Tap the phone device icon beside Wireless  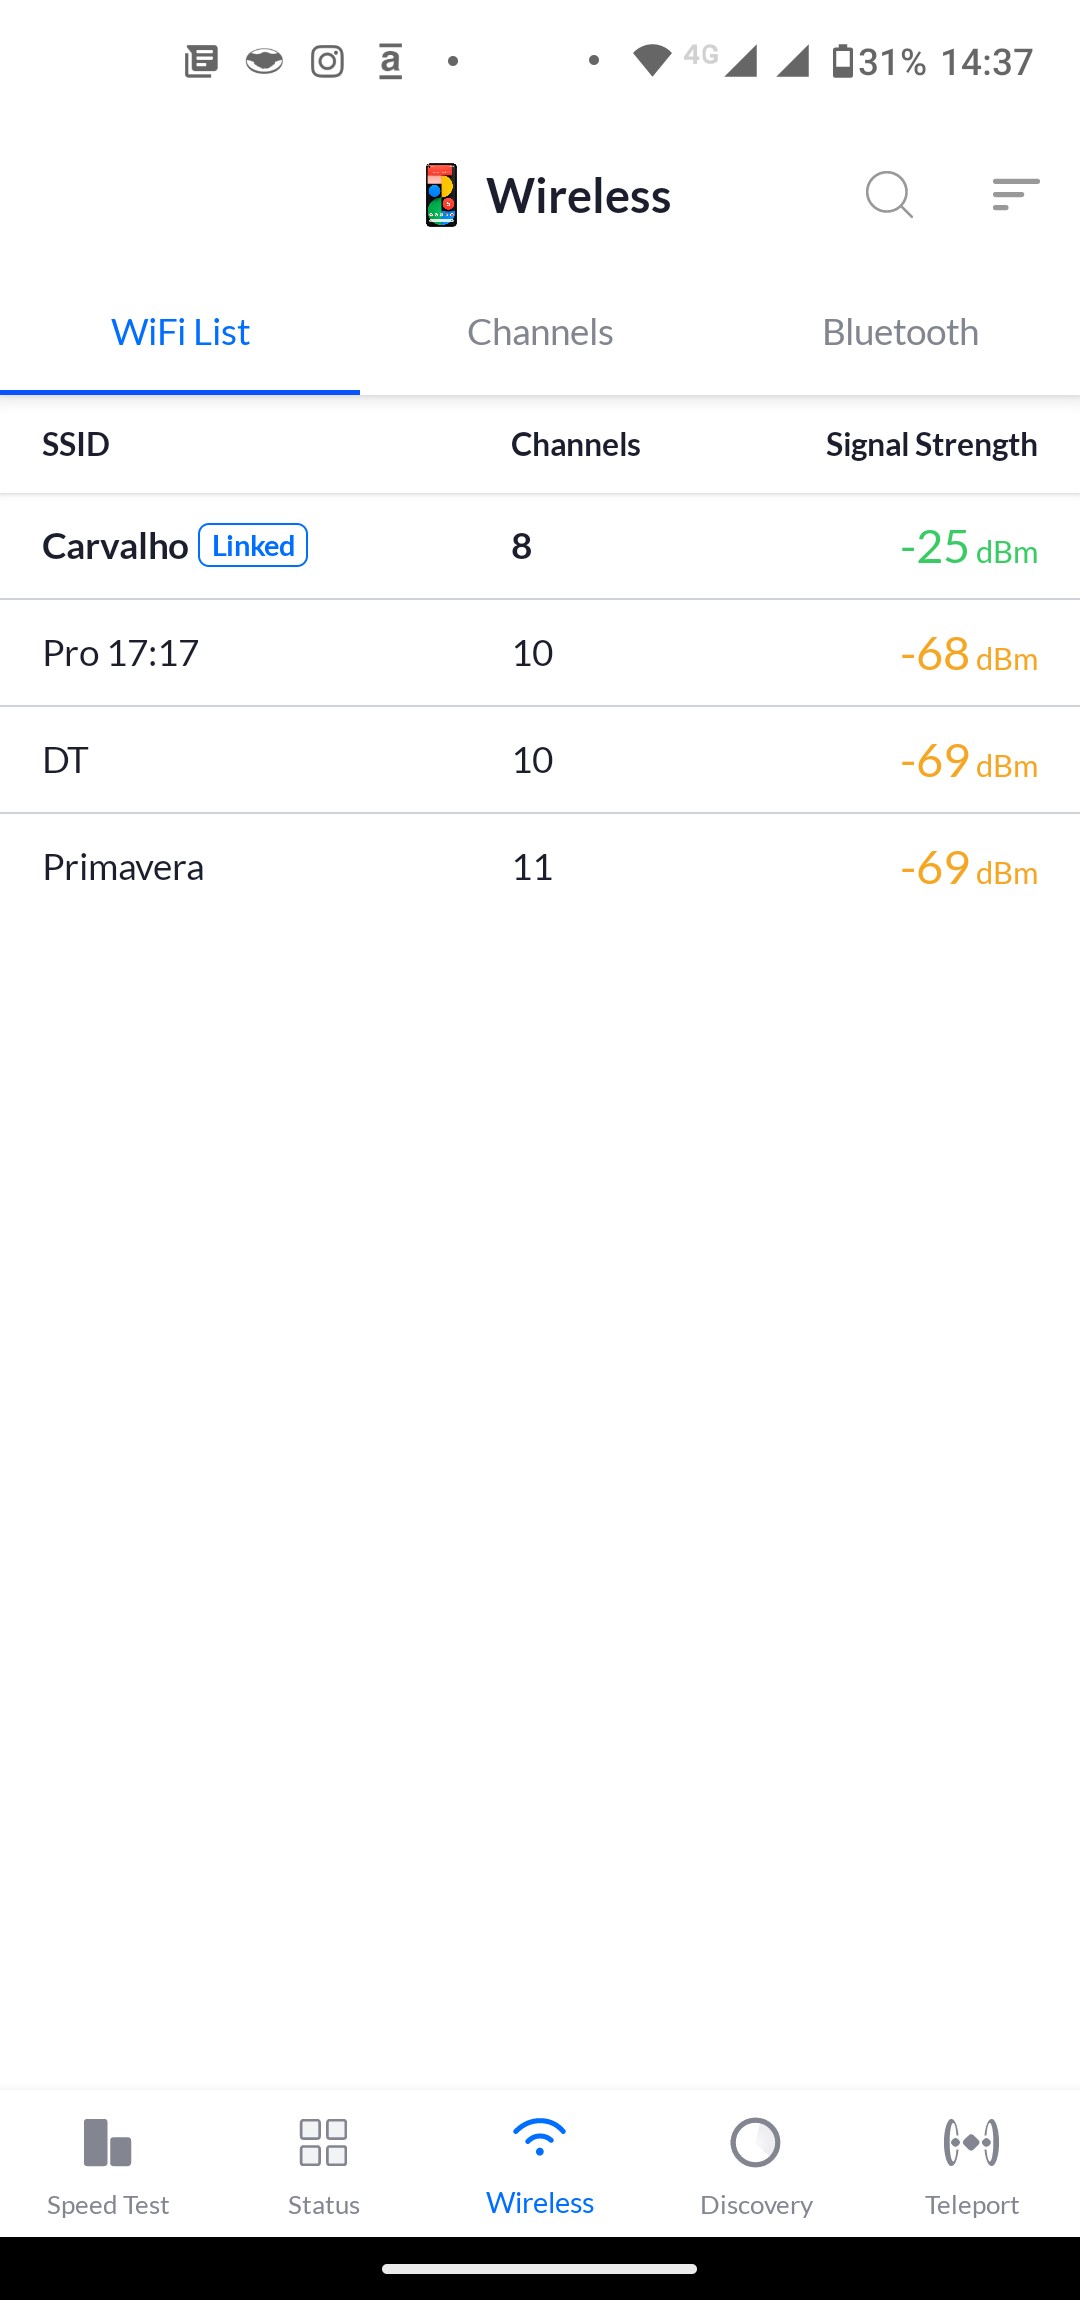click(441, 195)
